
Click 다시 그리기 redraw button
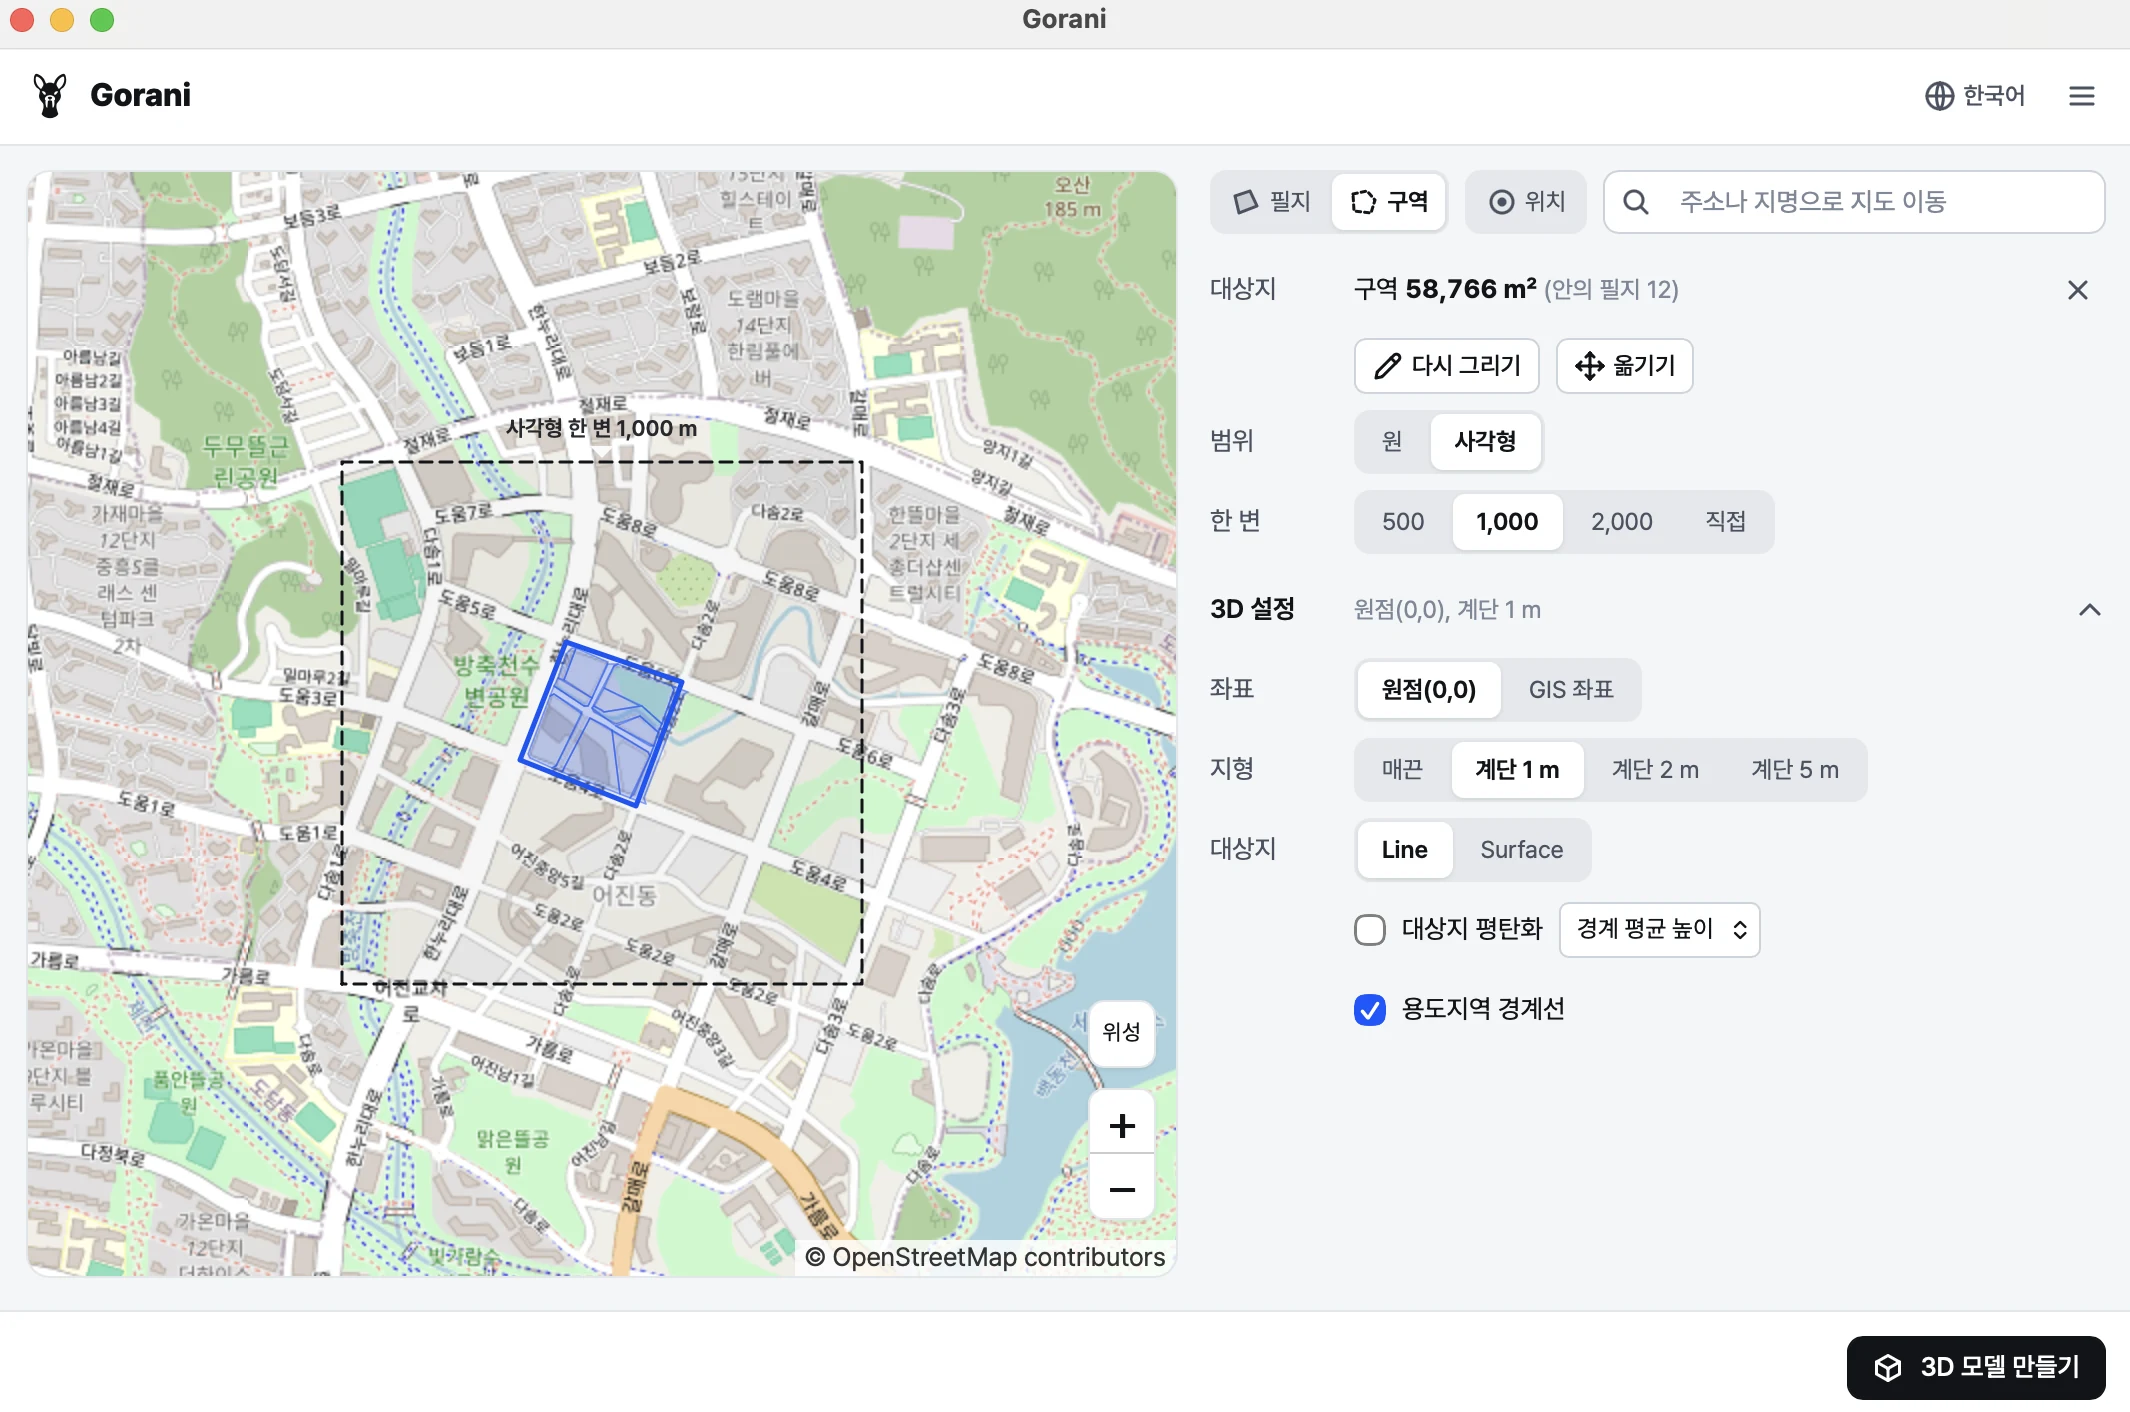point(1447,366)
